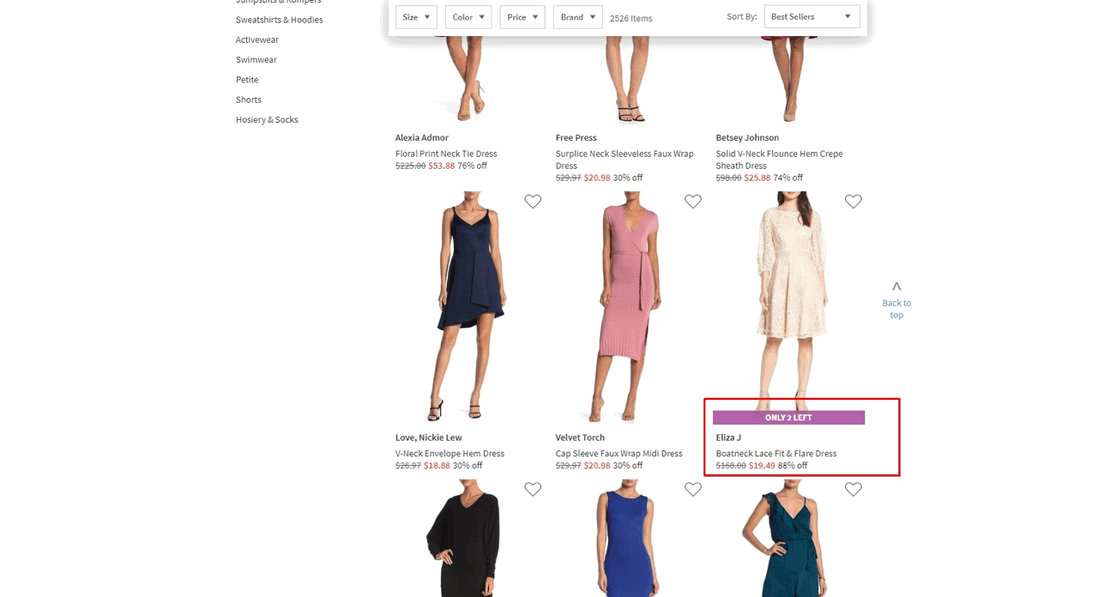Open the Brand filter dropdown
The height and width of the screenshot is (597, 1098).
pyautogui.click(x=577, y=16)
